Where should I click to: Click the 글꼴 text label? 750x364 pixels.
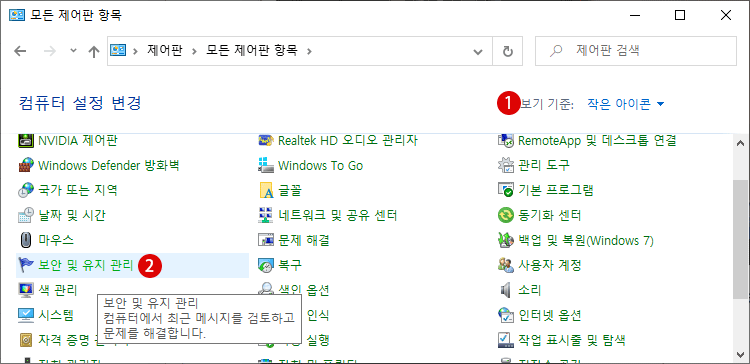[x=290, y=190]
